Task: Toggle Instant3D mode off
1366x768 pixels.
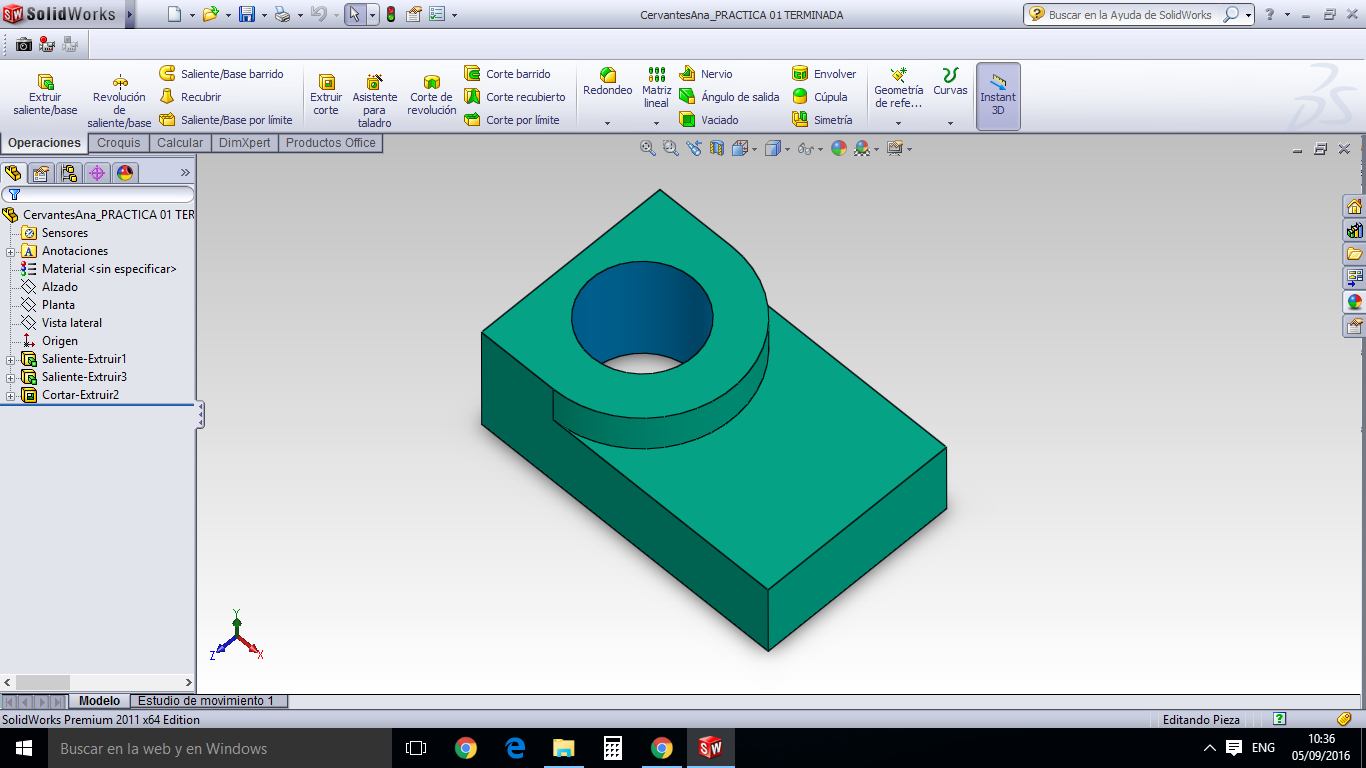Action: click(997, 95)
